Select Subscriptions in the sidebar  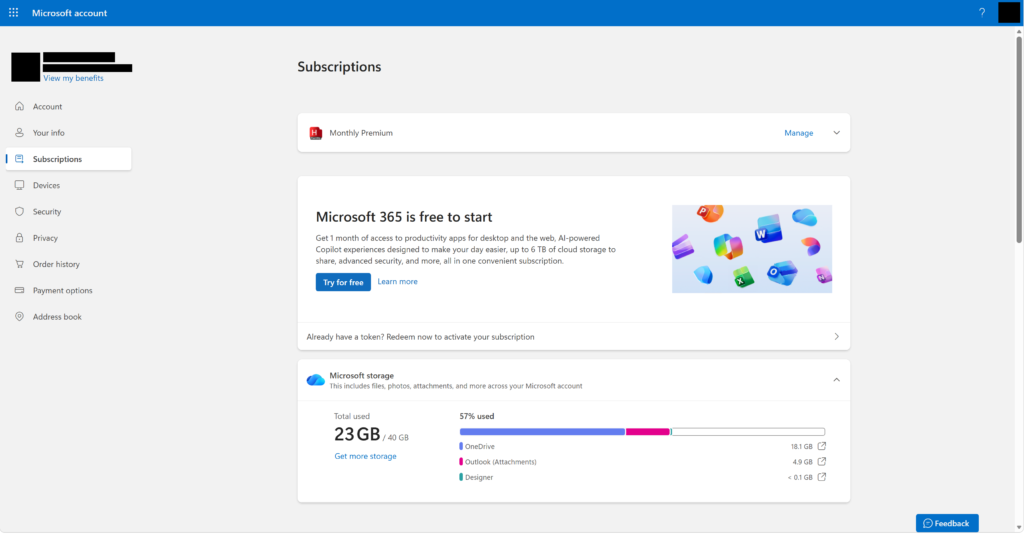click(x=69, y=159)
